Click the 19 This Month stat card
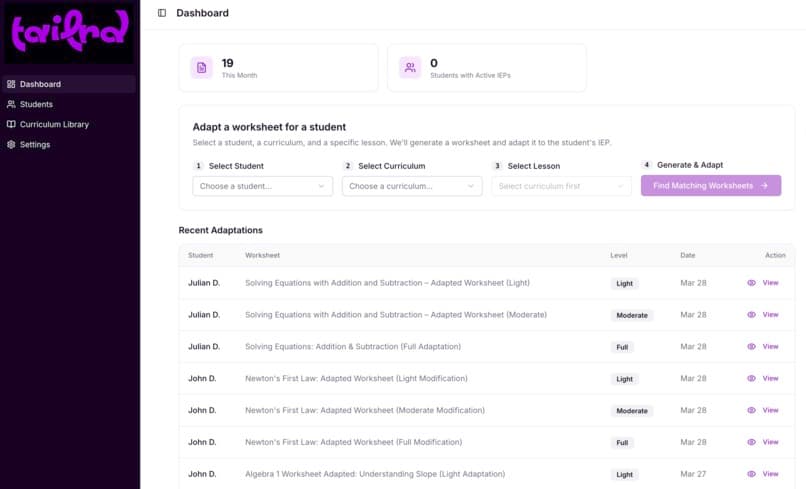This screenshot has height=489, width=806. tap(279, 68)
